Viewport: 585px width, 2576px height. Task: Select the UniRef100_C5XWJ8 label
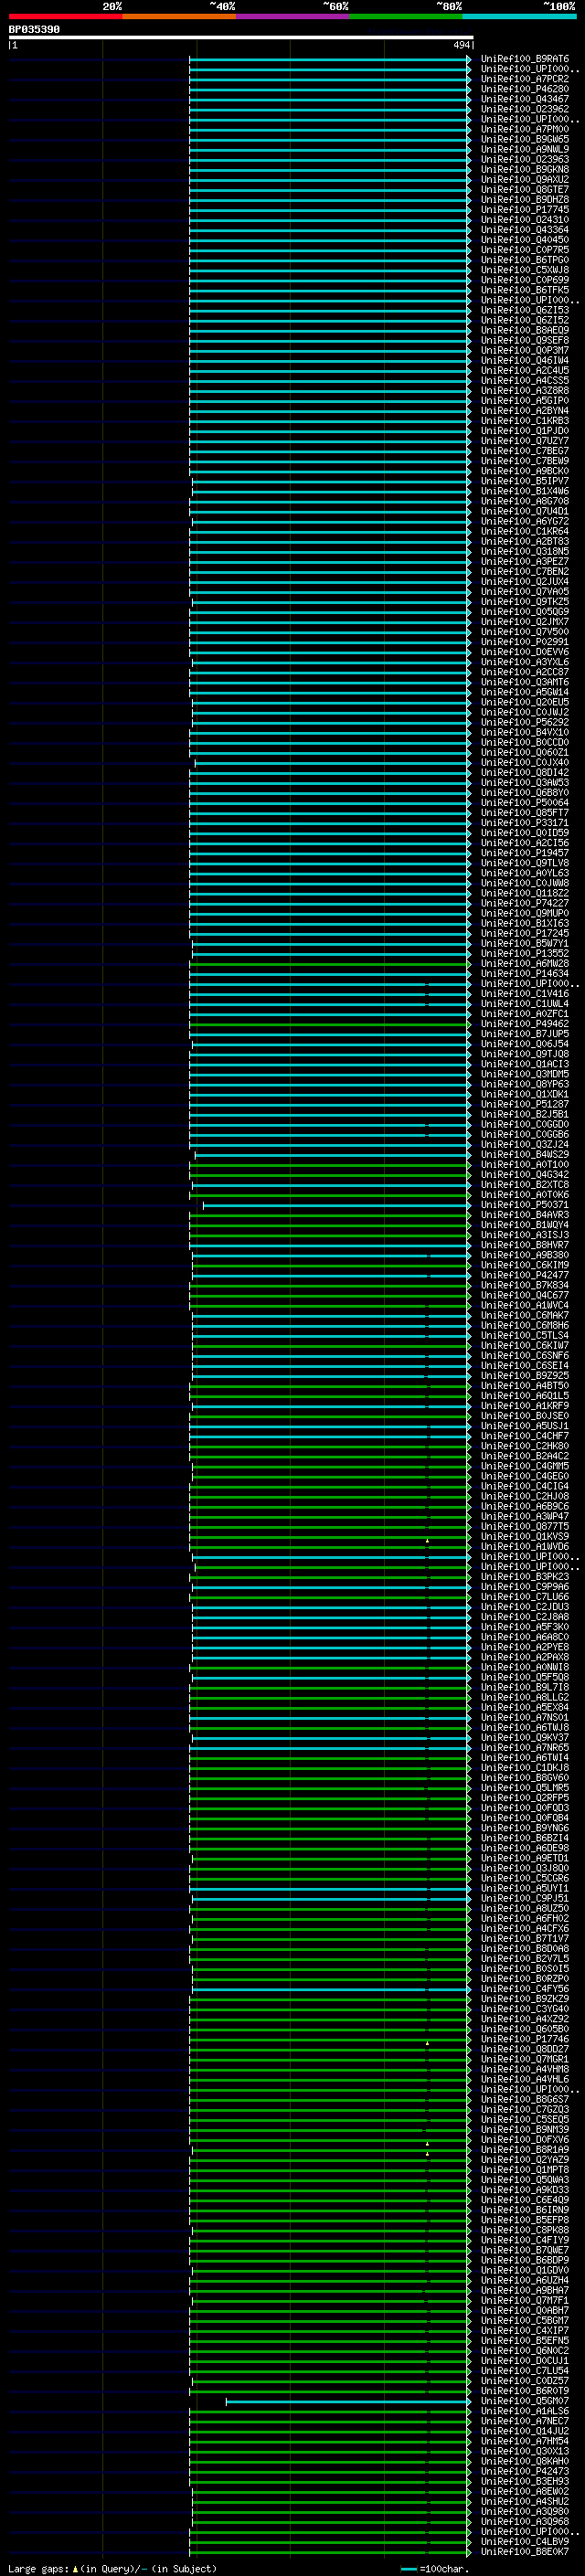click(x=525, y=270)
